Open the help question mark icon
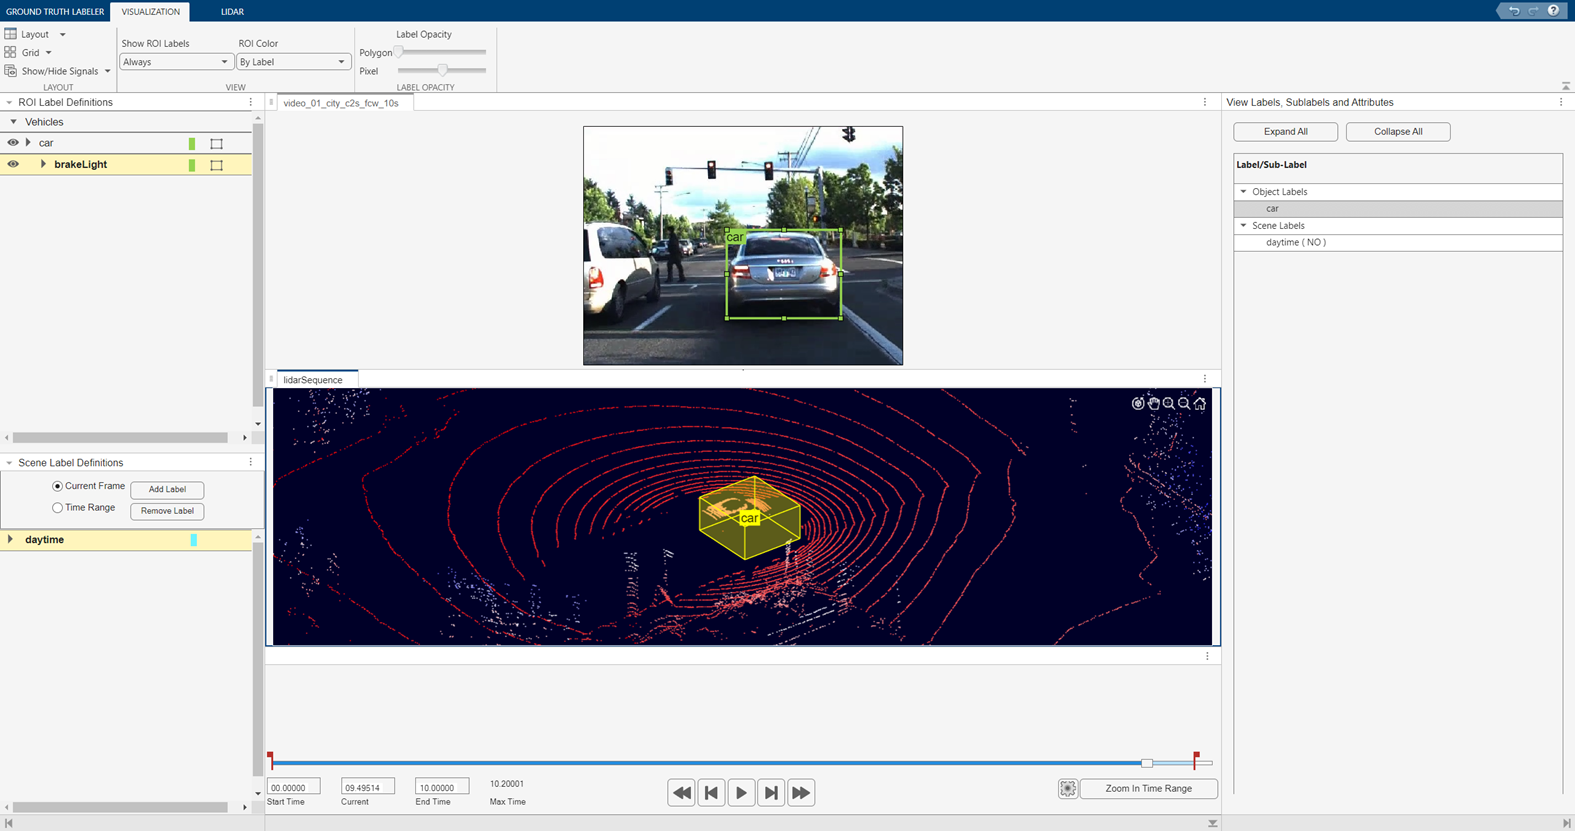 [x=1553, y=11]
